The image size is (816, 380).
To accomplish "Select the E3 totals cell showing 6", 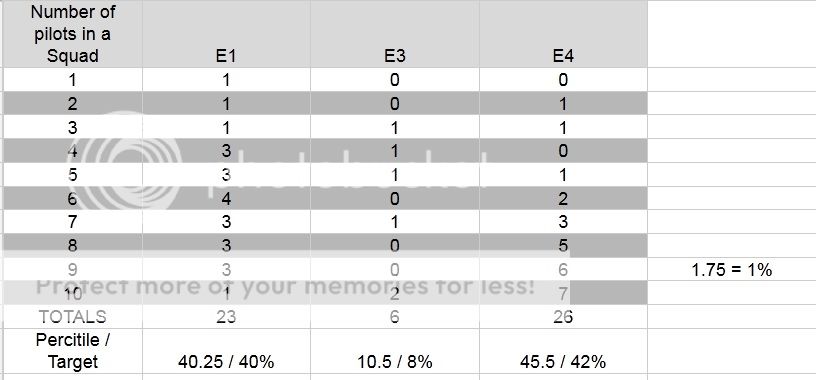I will click(x=394, y=316).
